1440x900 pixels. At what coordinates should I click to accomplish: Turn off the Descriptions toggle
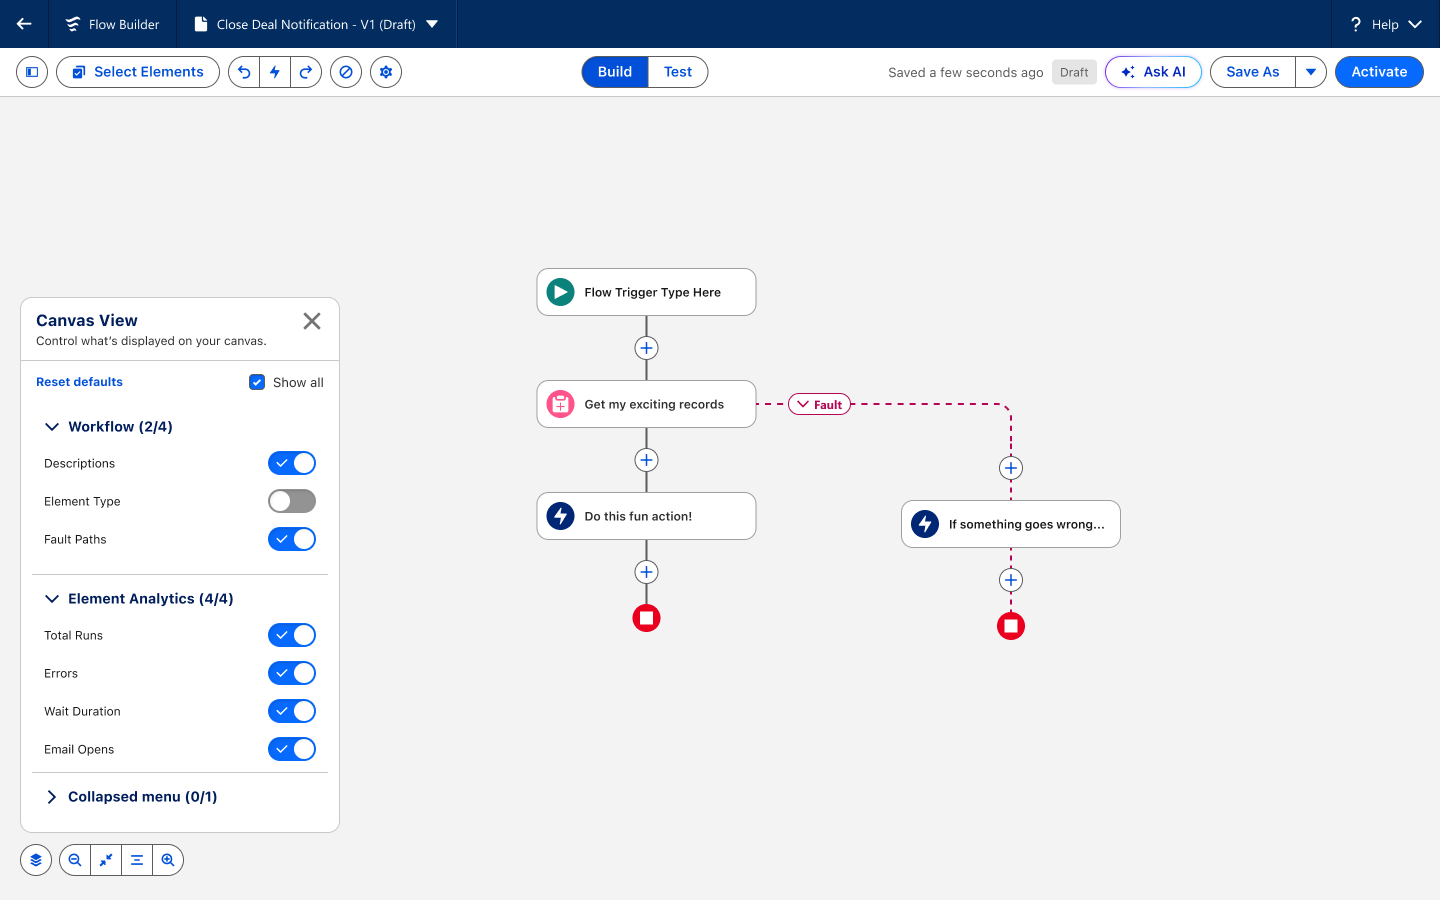[292, 463]
